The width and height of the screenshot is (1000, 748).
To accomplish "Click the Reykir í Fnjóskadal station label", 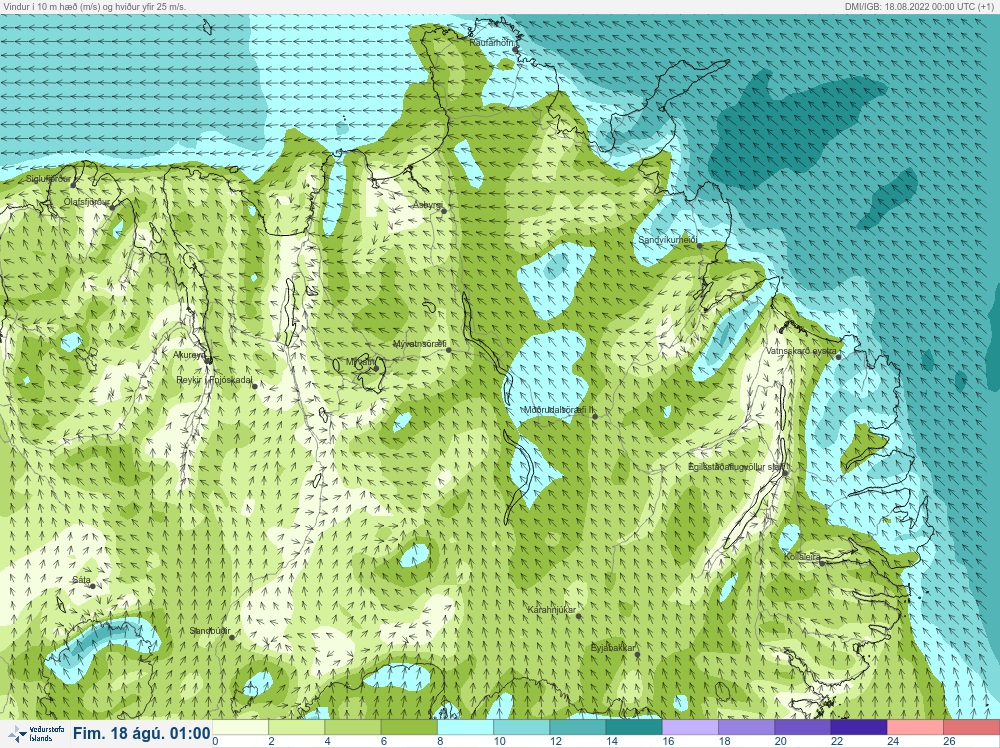I will tap(214, 380).
